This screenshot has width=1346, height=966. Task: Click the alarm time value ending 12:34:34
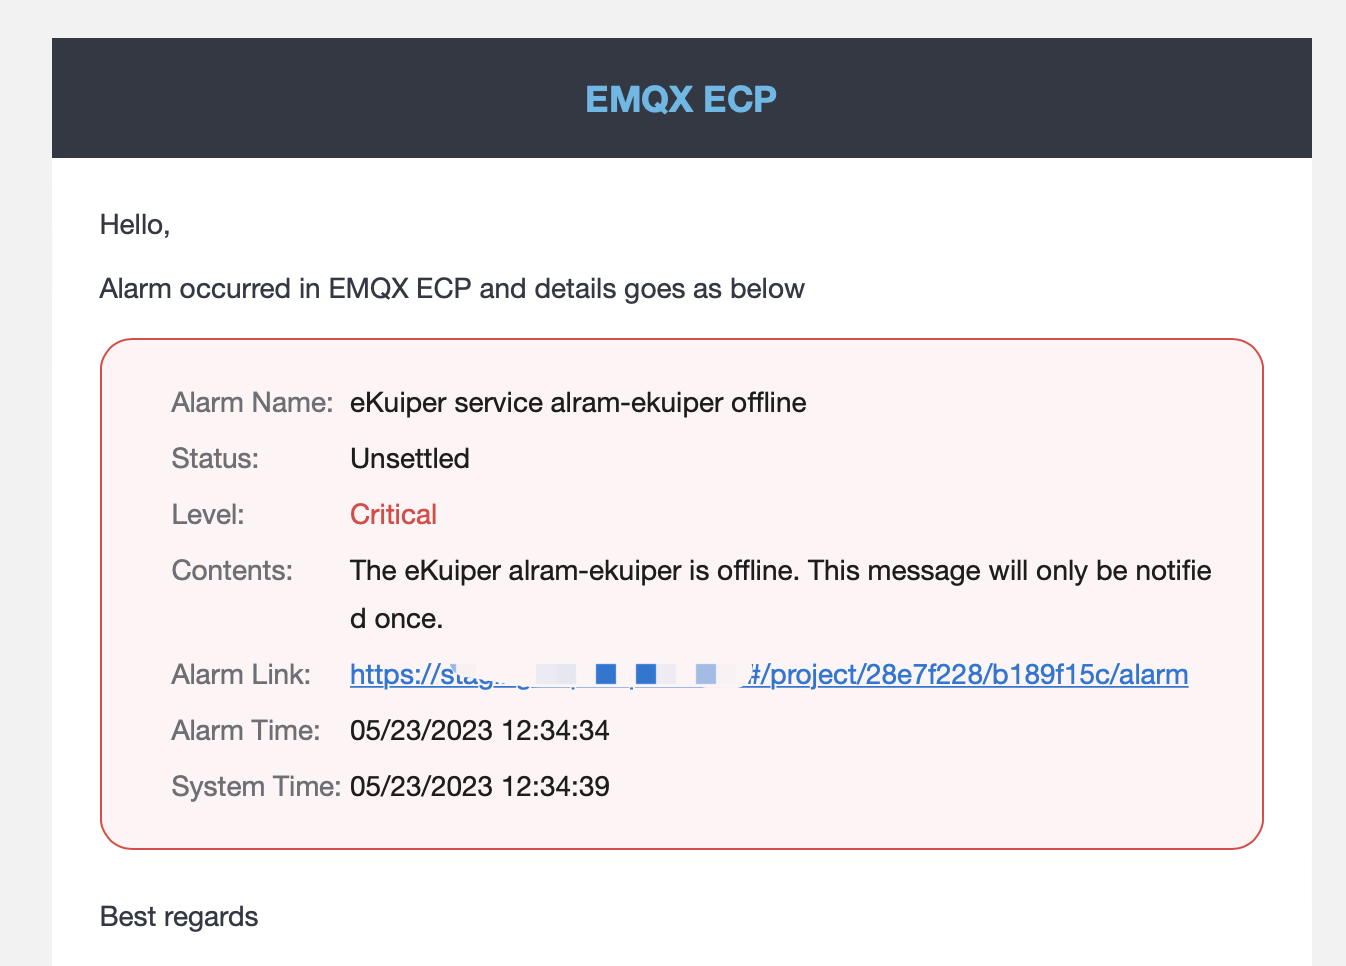click(x=480, y=731)
